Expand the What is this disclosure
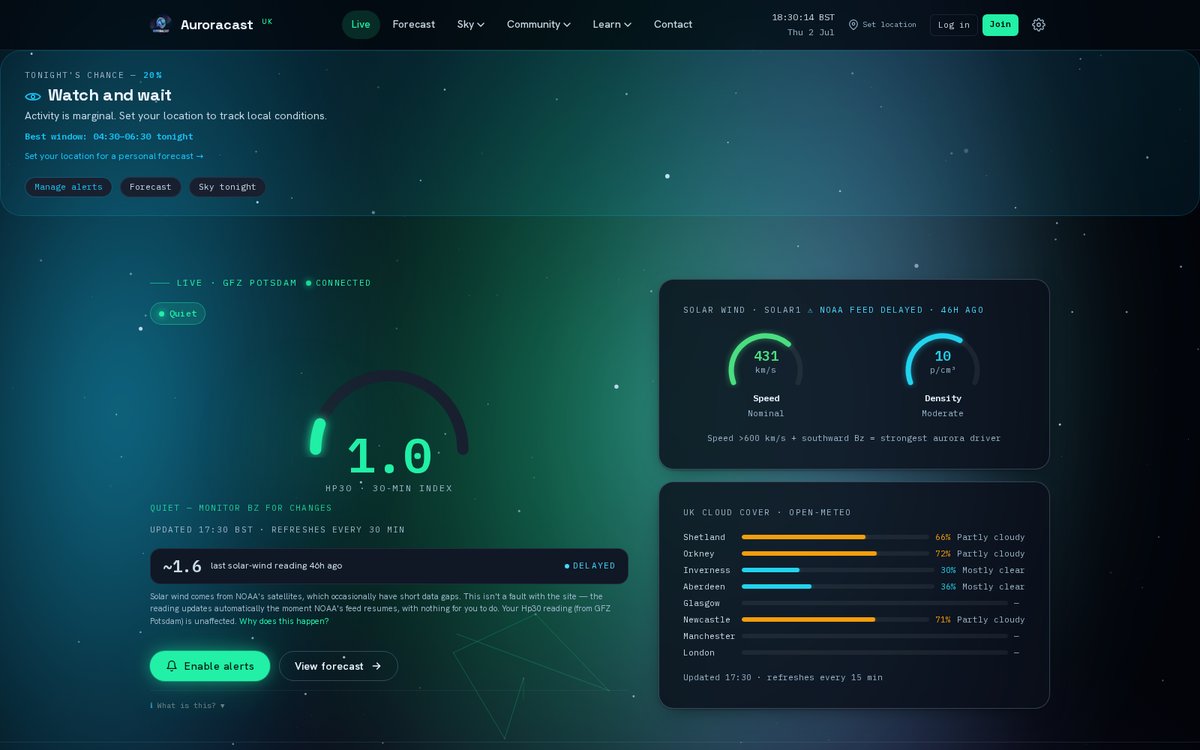This screenshot has width=1200, height=750. point(188,706)
